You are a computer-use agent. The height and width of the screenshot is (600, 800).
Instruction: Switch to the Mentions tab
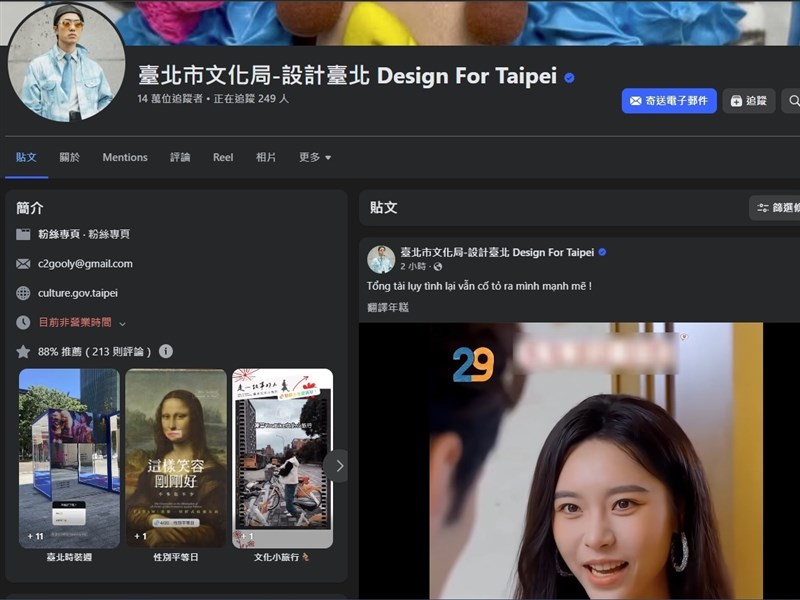point(125,157)
